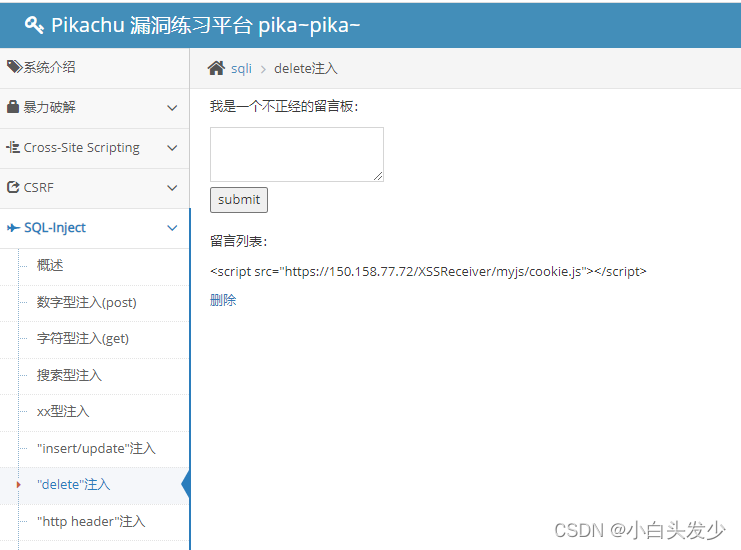Click the sqli breadcrumb link
Image resolution: width=741 pixels, height=550 pixels.
pyautogui.click(x=241, y=69)
